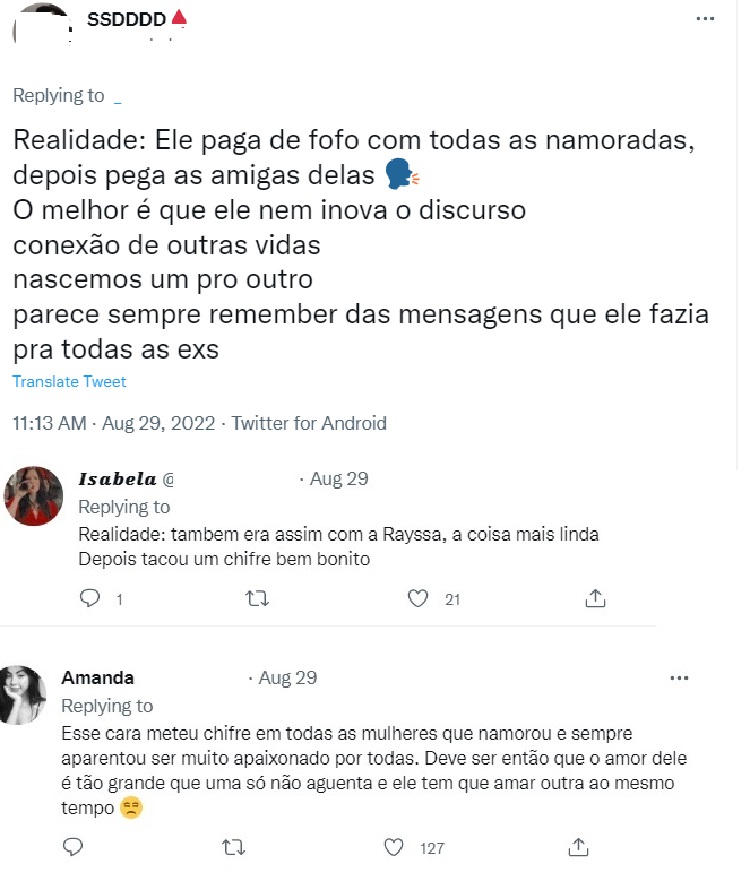The image size is (750, 881).
Task: Go to Isabela's profile via her name
Action: (x=116, y=479)
